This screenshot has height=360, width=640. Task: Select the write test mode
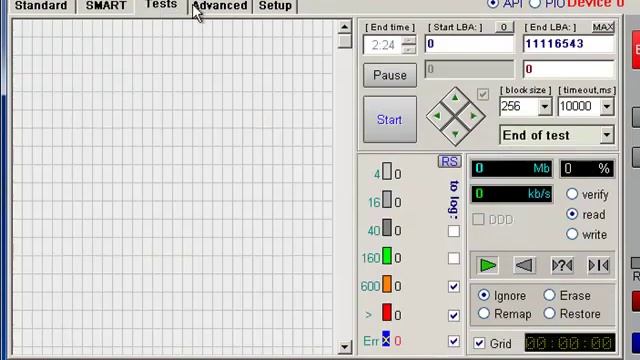(572, 234)
